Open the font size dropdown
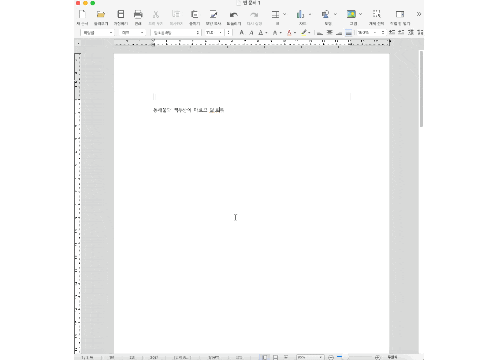Viewport: 480px width, 360px height. tap(214, 33)
